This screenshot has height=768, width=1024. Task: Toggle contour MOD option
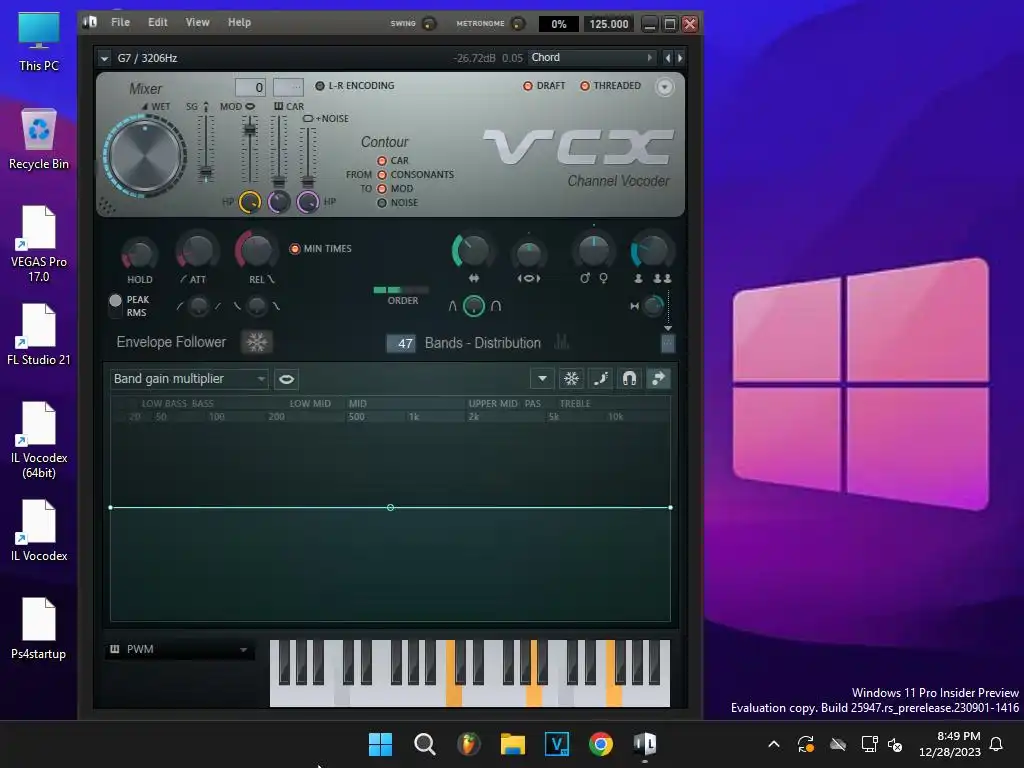(395, 189)
